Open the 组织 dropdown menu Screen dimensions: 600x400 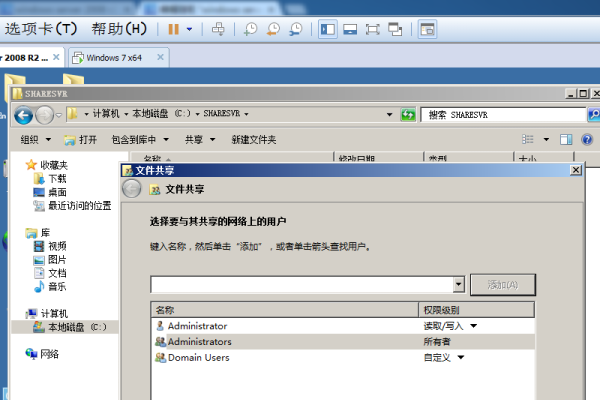tap(36, 140)
